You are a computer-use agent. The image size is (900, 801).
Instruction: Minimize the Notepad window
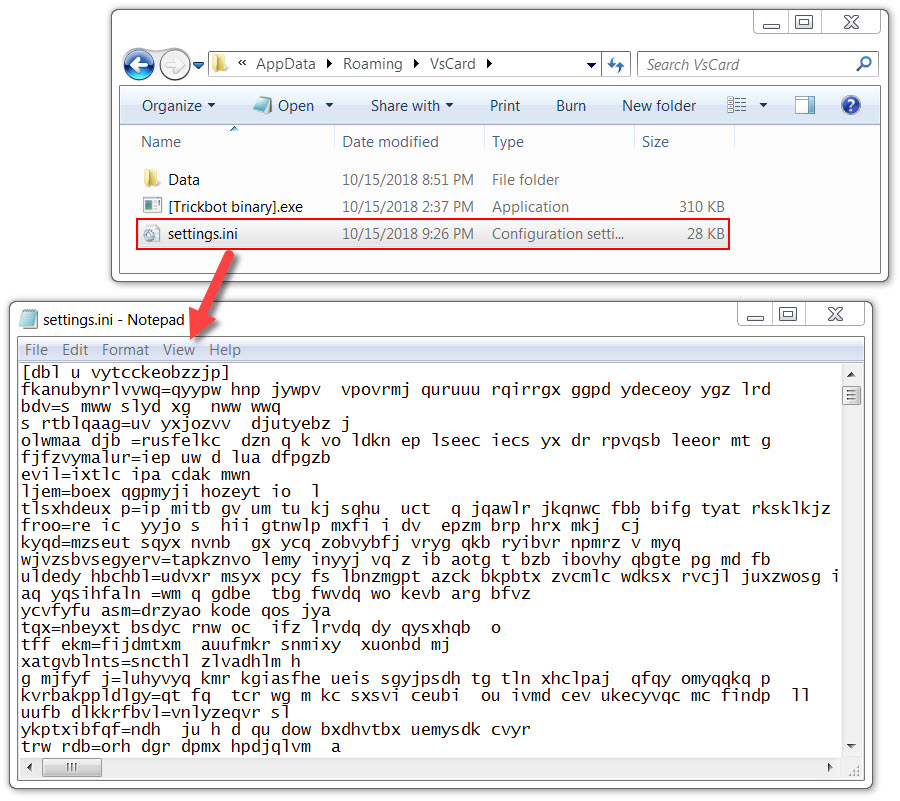point(755,314)
